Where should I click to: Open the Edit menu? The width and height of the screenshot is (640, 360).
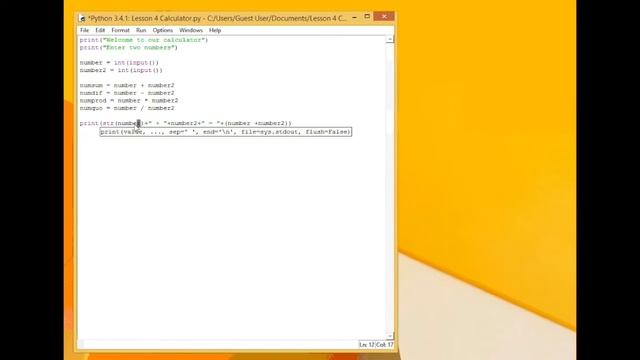100,30
